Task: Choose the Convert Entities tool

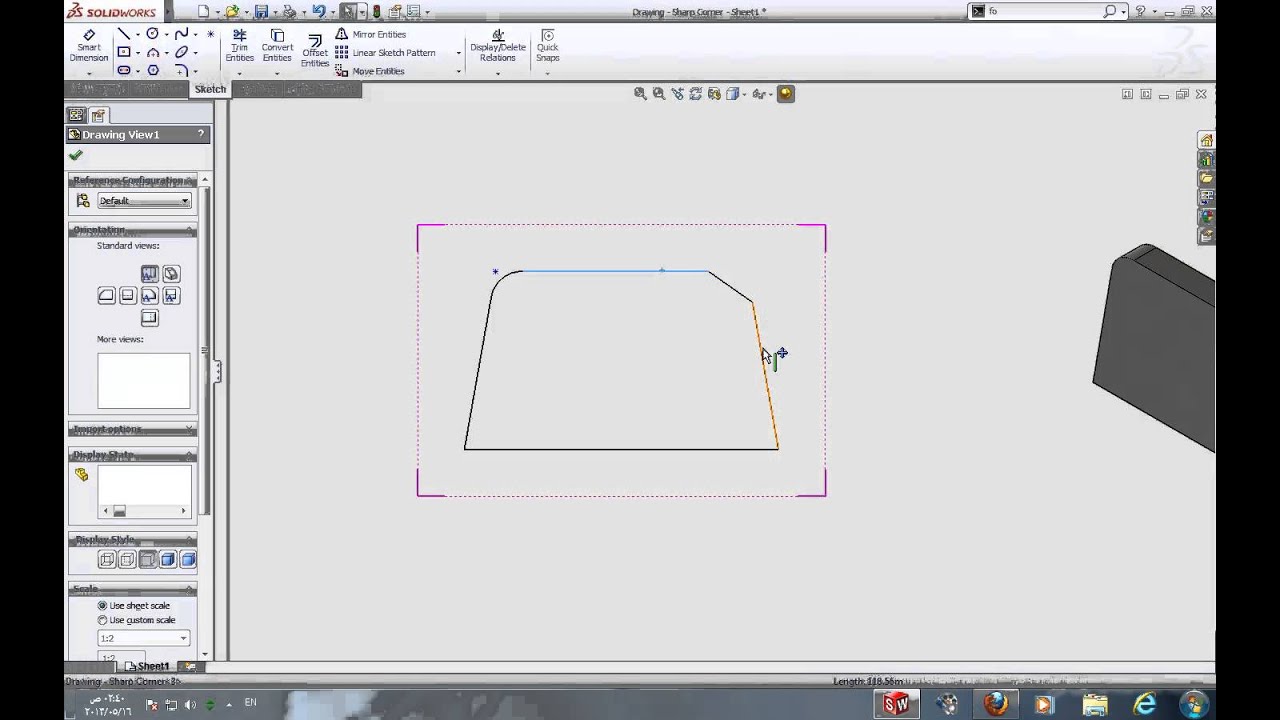Action: (277, 46)
